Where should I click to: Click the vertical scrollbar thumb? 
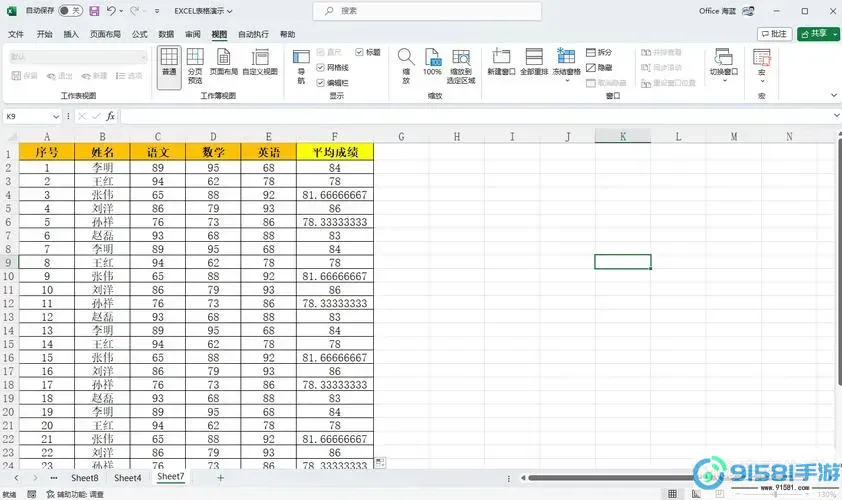click(839, 260)
